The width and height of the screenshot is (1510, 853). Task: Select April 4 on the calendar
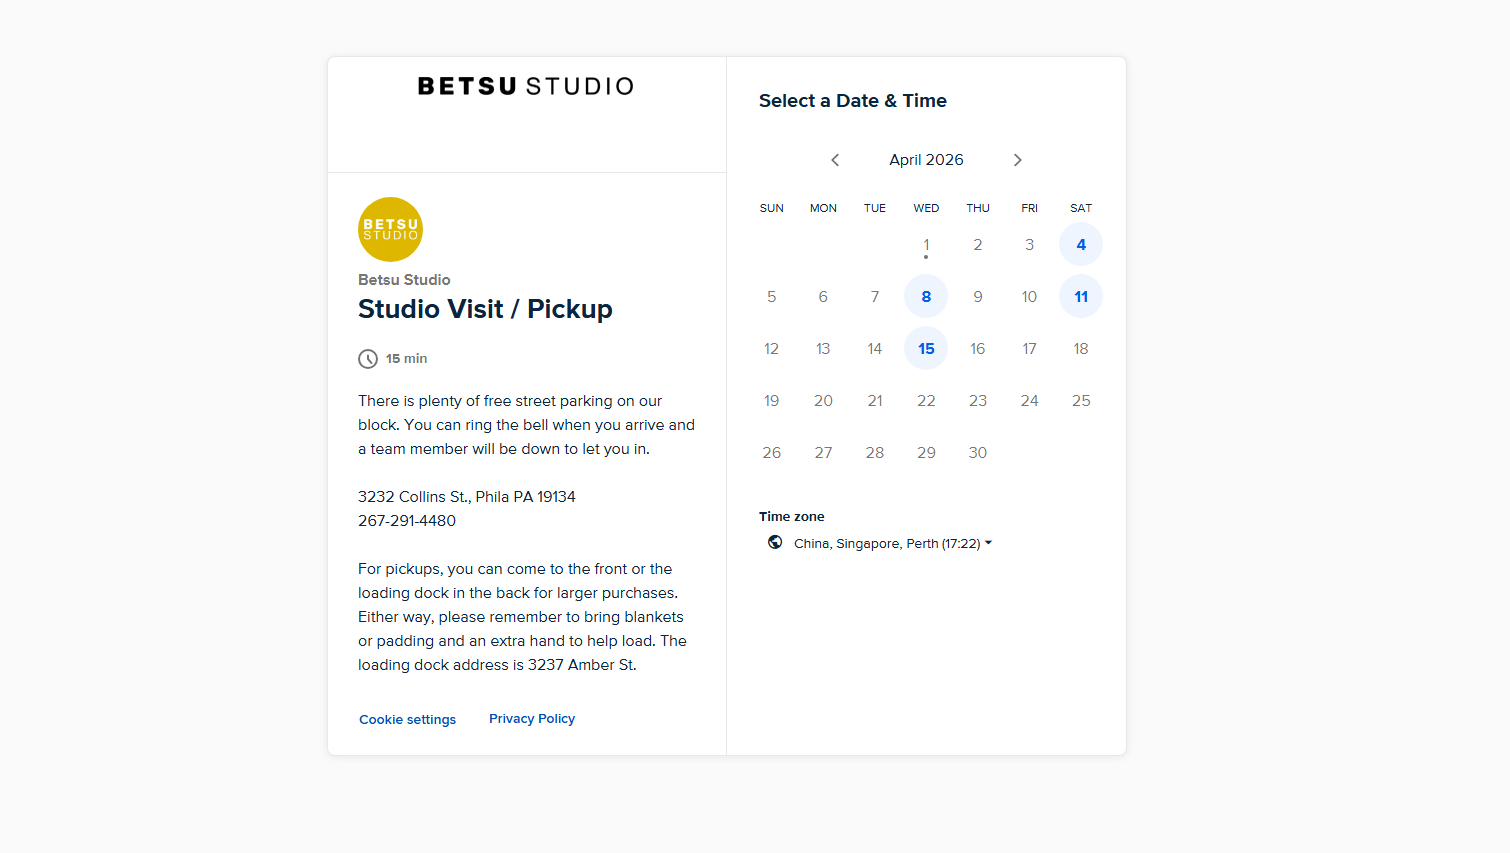pyautogui.click(x=1081, y=245)
